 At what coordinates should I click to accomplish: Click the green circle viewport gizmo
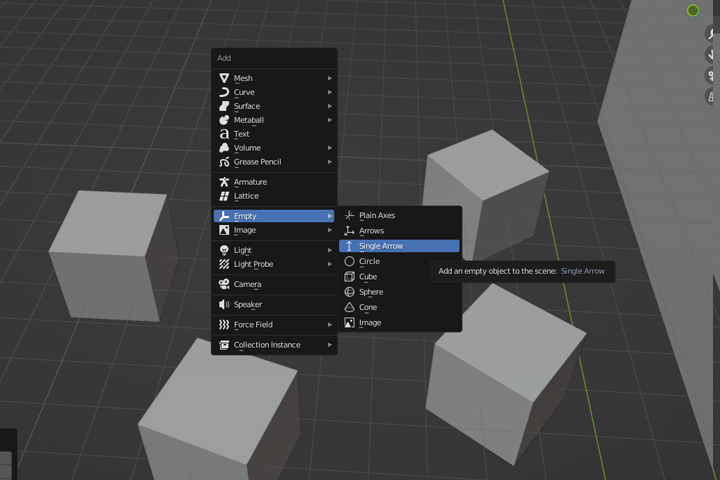[x=693, y=10]
